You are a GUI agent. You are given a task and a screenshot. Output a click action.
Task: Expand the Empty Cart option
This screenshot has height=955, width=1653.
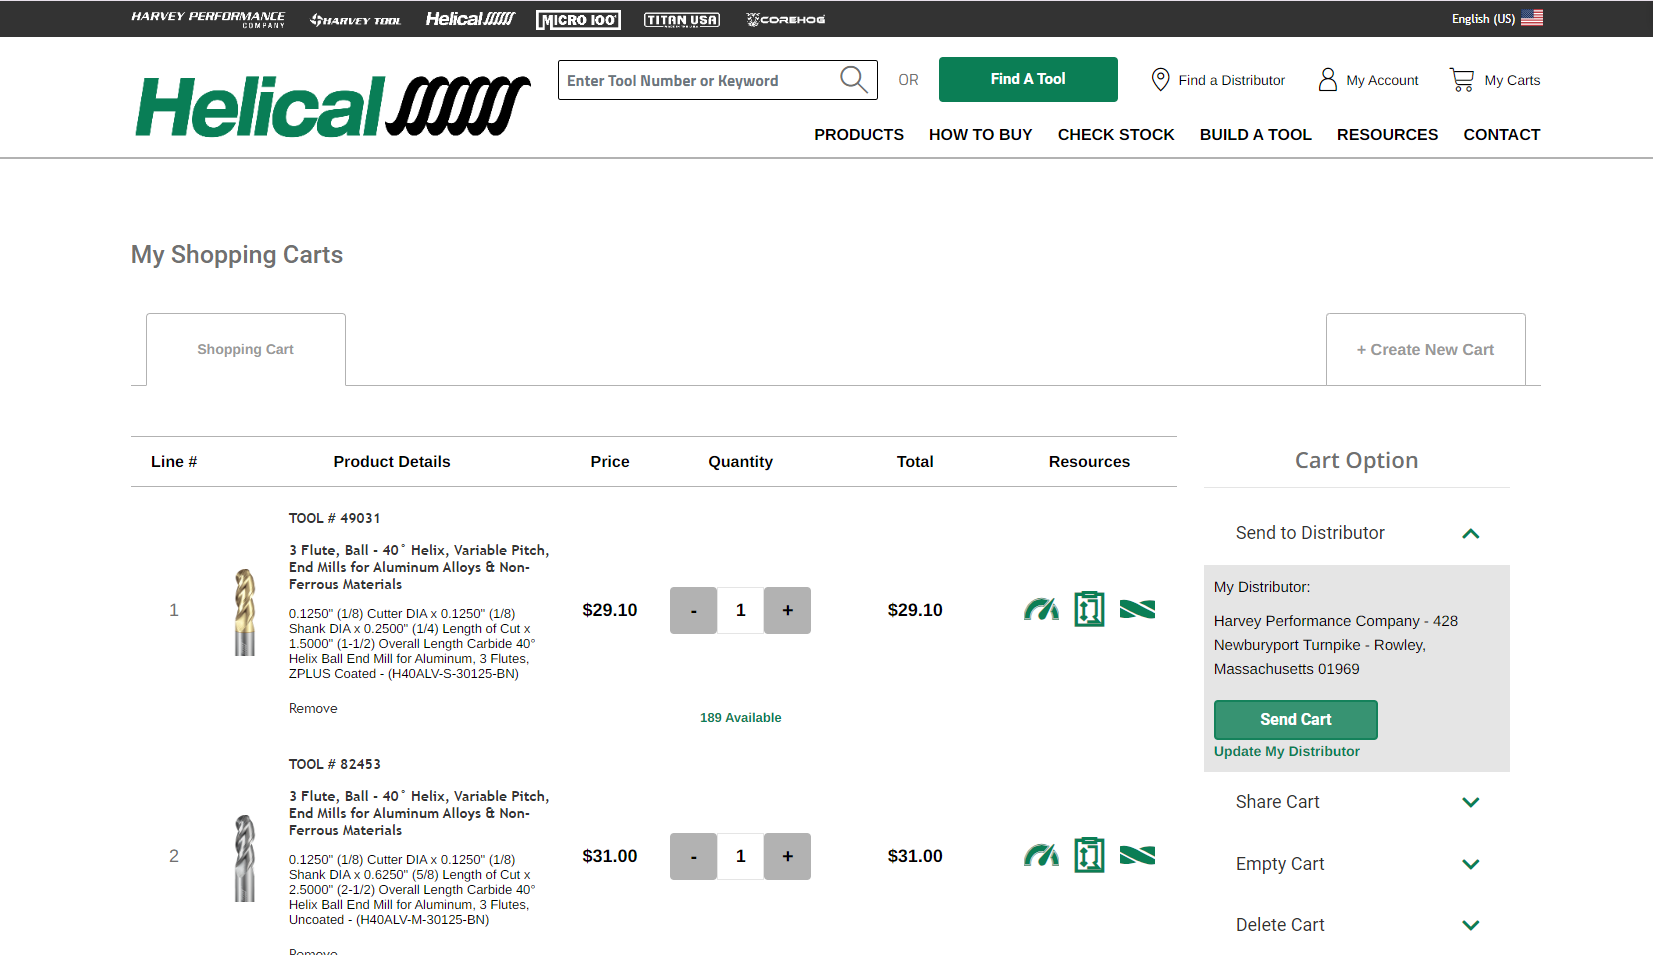(1470, 864)
